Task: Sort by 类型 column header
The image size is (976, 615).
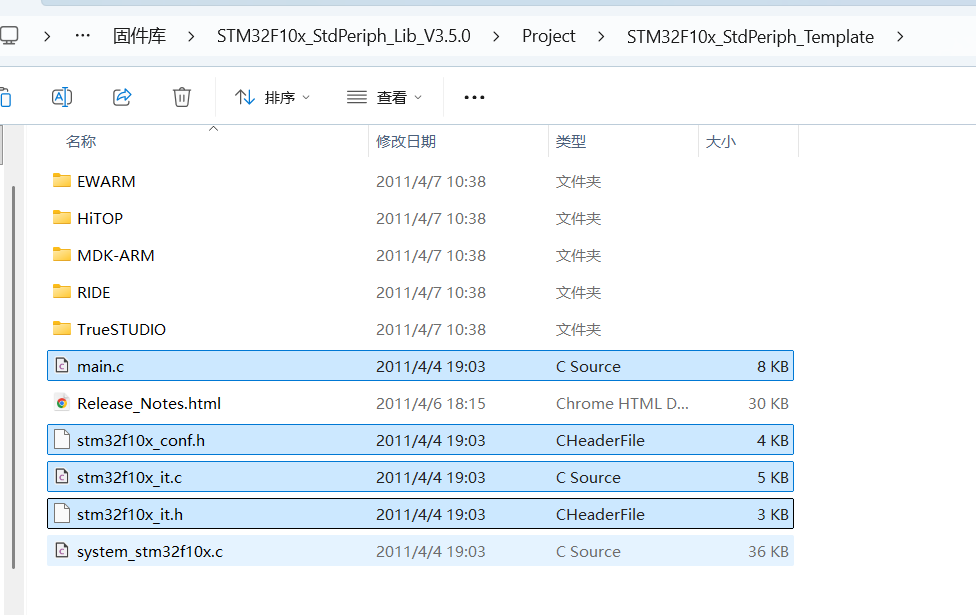Action: 571,141
